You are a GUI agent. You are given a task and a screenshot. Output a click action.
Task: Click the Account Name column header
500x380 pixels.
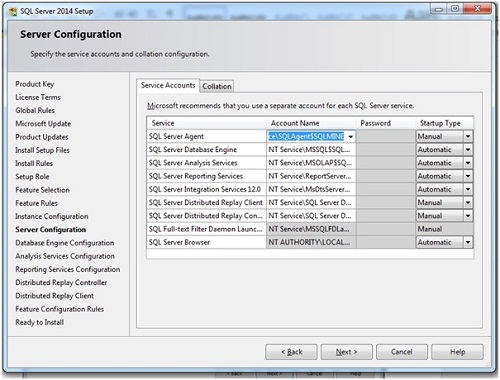pos(311,123)
